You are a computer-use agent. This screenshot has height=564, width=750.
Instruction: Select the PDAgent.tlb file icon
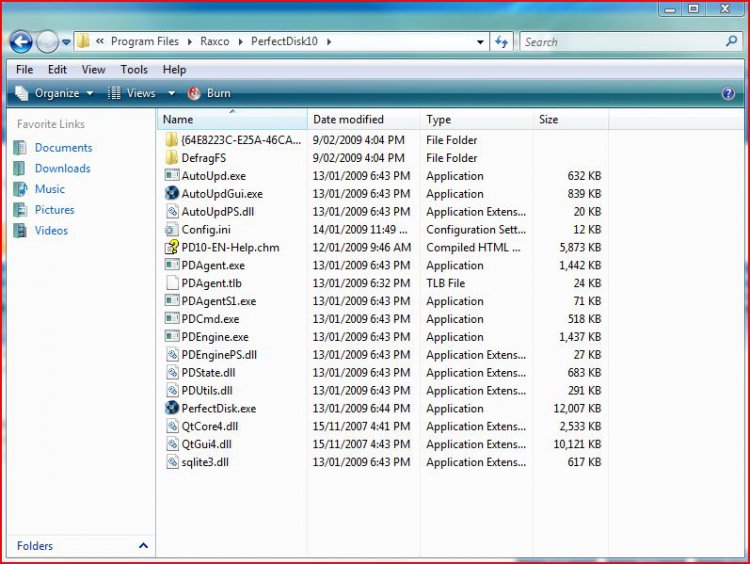pyautogui.click(x=172, y=283)
